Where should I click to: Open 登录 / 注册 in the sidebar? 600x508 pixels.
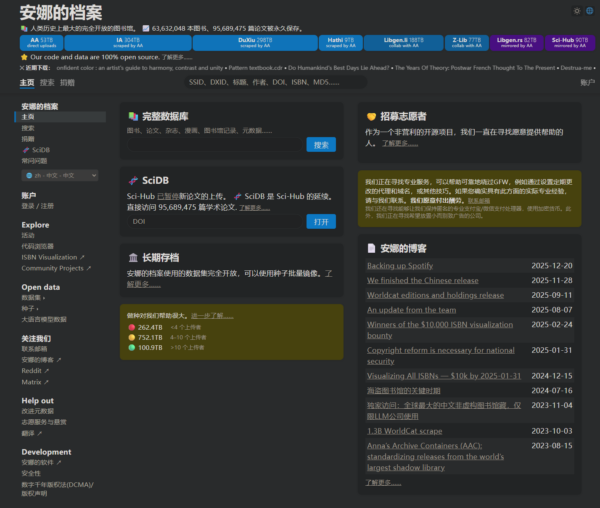pyautogui.click(x=38, y=206)
